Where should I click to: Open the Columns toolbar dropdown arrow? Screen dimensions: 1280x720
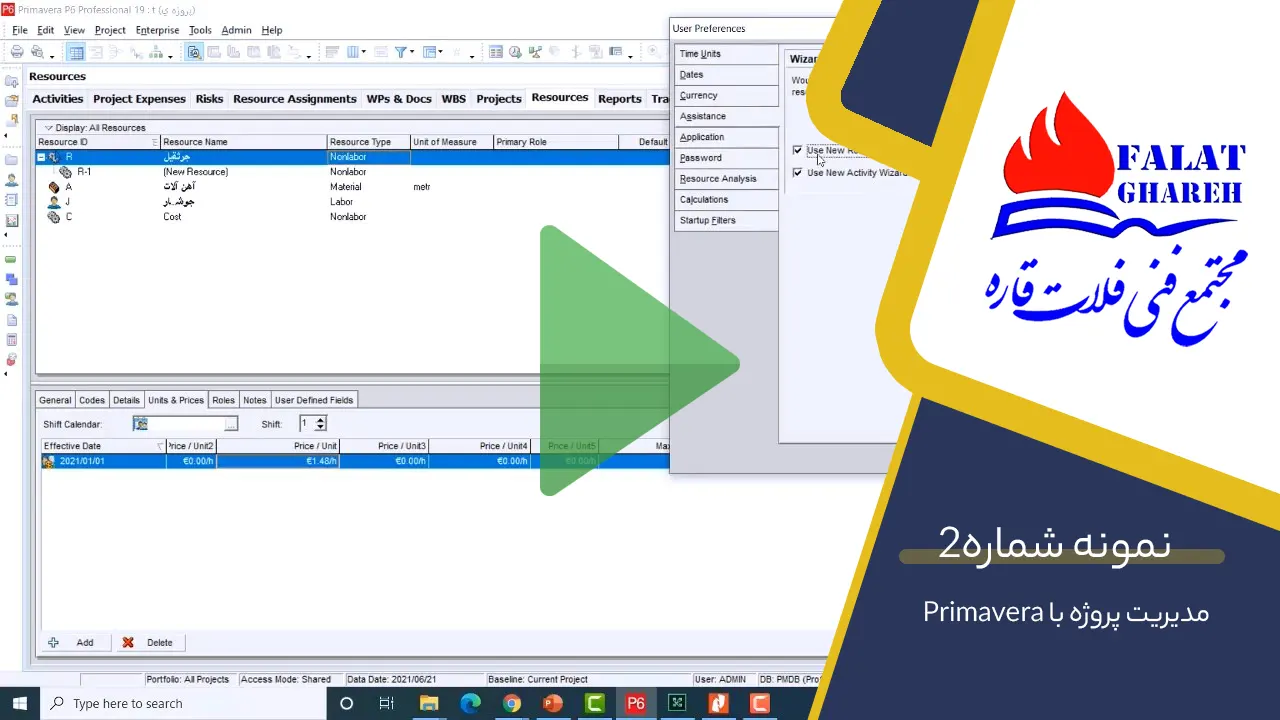coord(364,52)
